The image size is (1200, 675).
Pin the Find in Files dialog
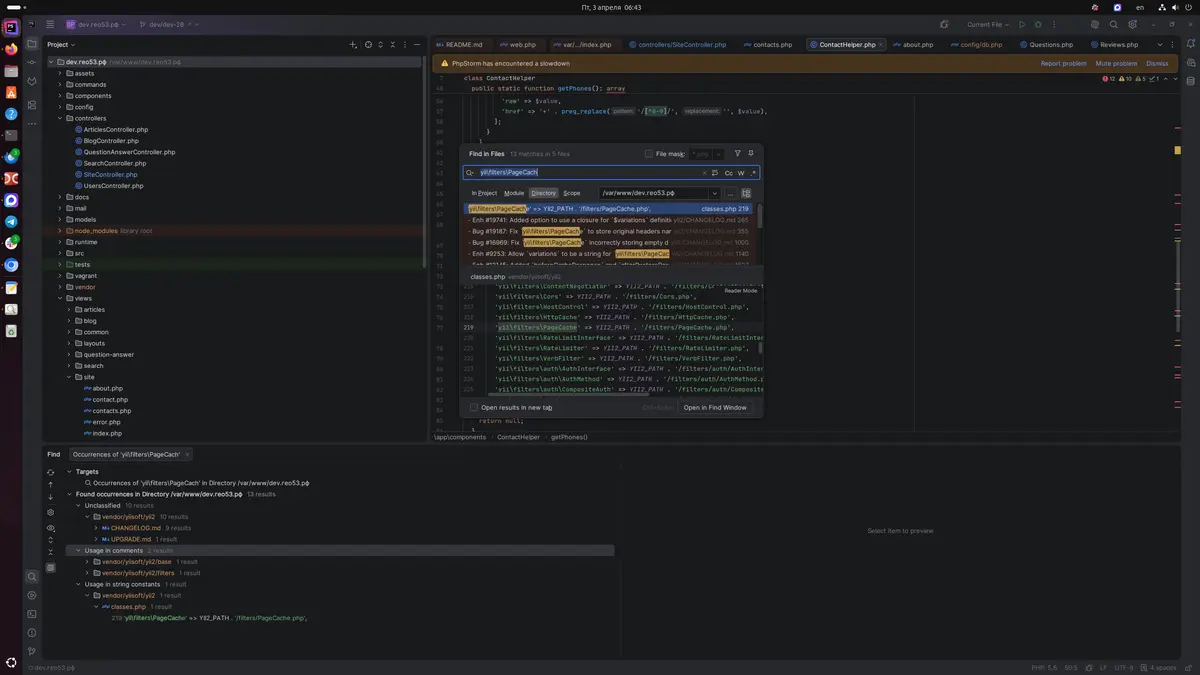(751, 154)
